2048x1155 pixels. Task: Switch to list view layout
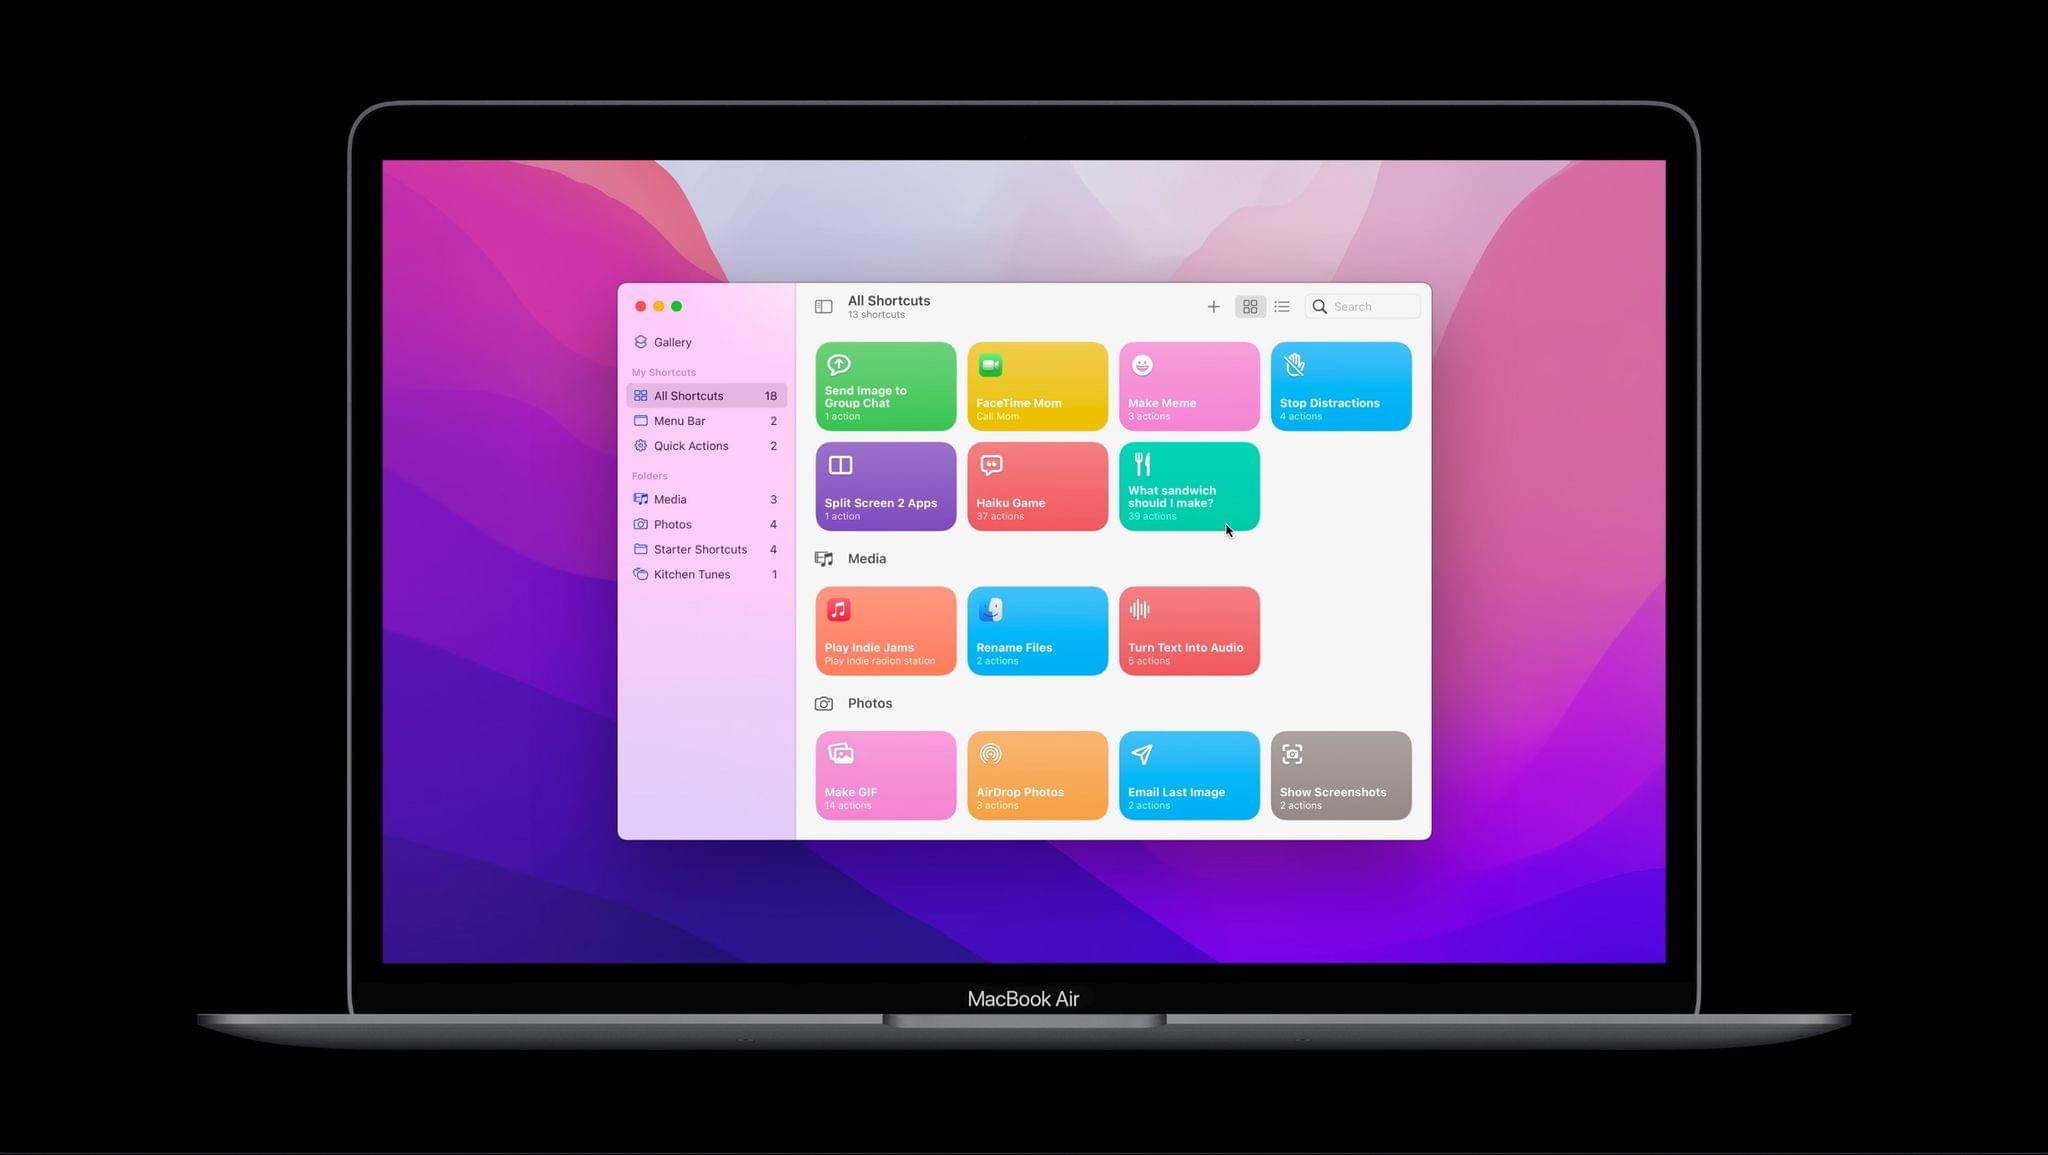[x=1280, y=307]
